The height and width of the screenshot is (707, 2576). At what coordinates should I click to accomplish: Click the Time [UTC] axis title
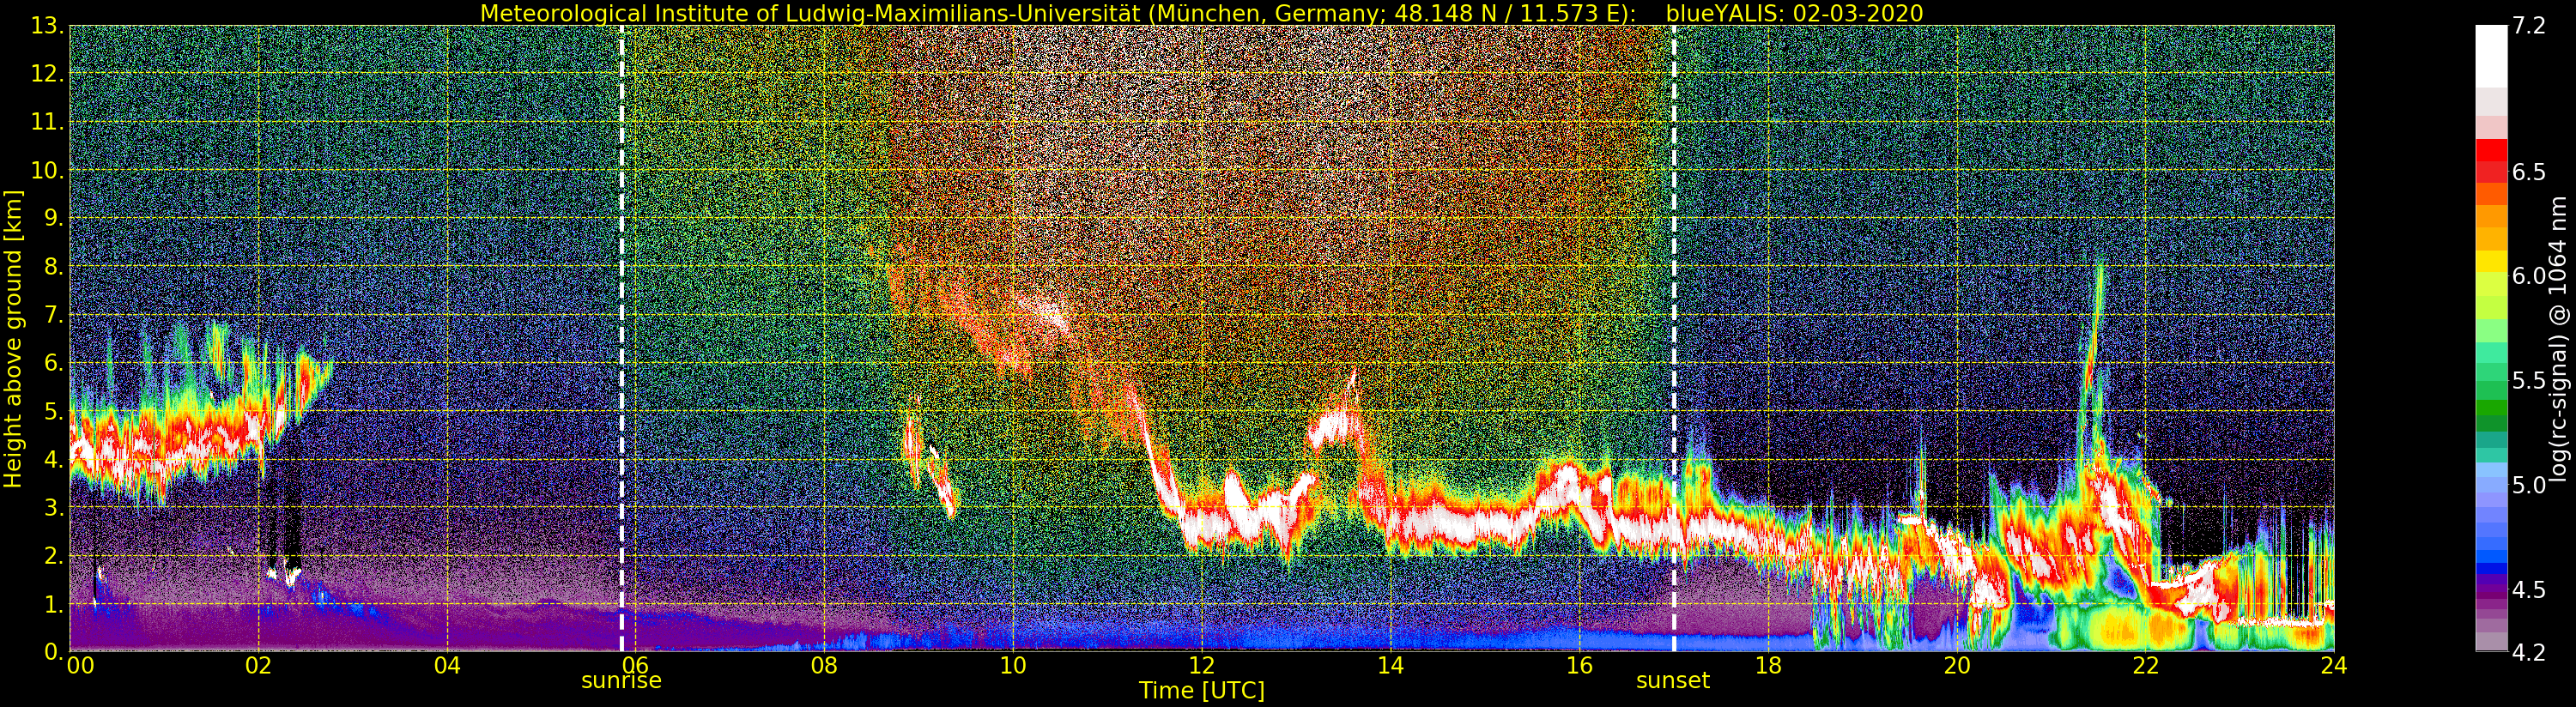tap(1201, 691)
